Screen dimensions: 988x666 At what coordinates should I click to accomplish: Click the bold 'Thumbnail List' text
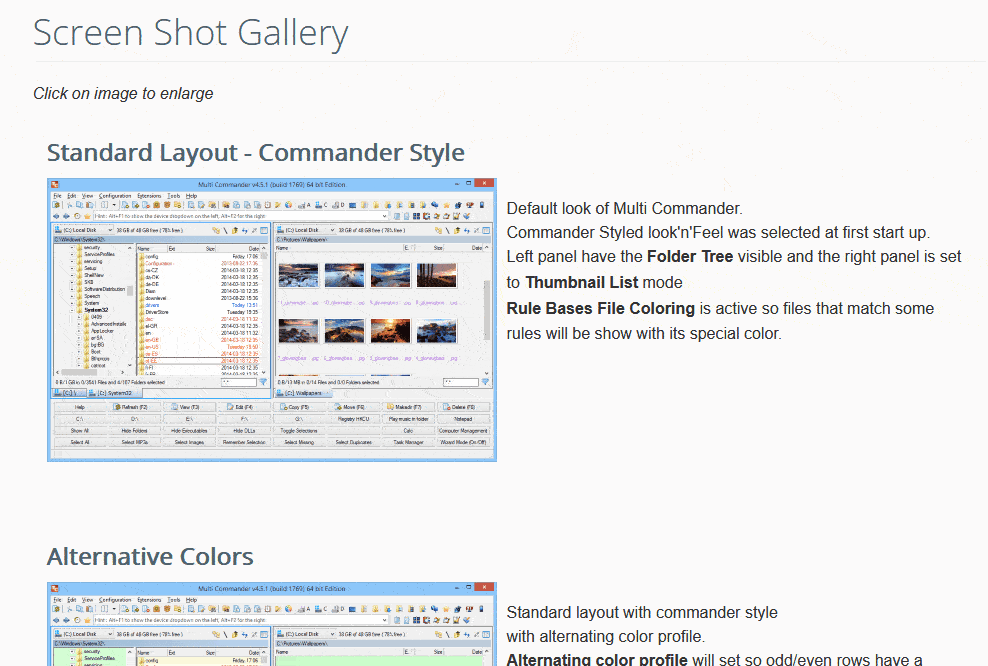[582, 282]
